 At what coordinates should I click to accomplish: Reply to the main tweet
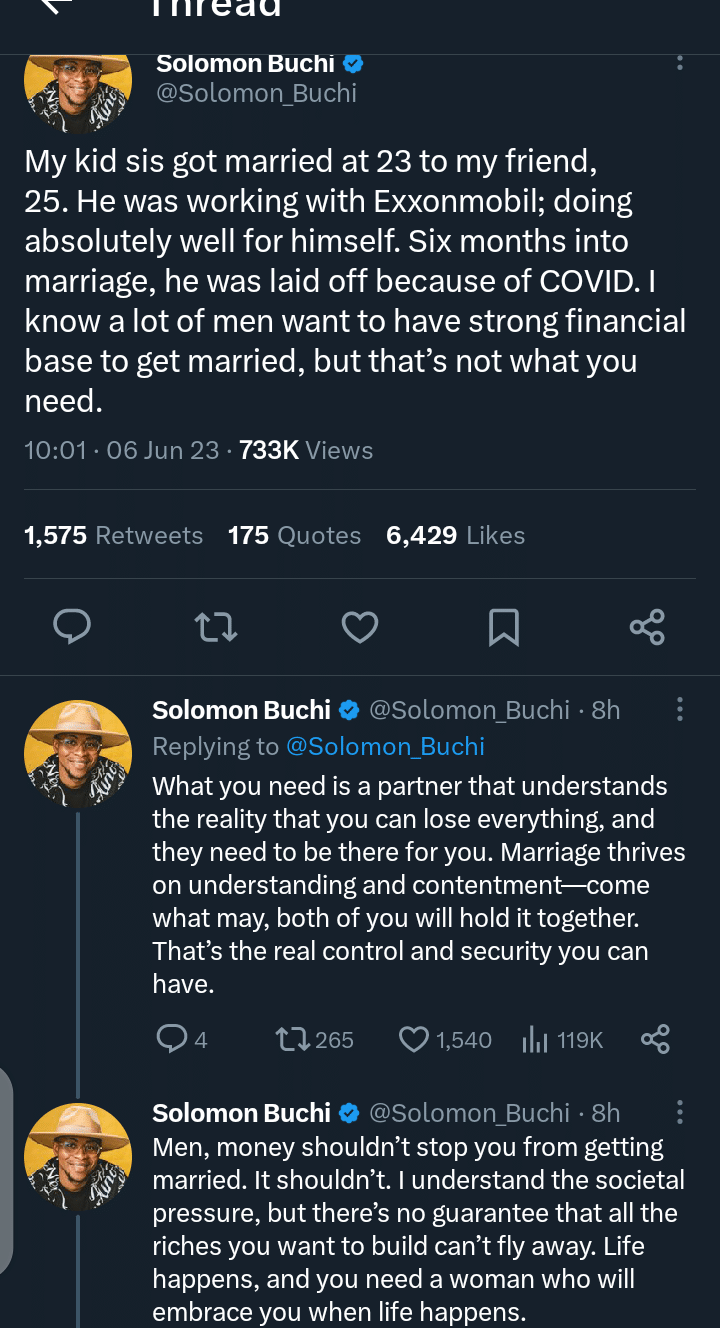click(71, 627)
